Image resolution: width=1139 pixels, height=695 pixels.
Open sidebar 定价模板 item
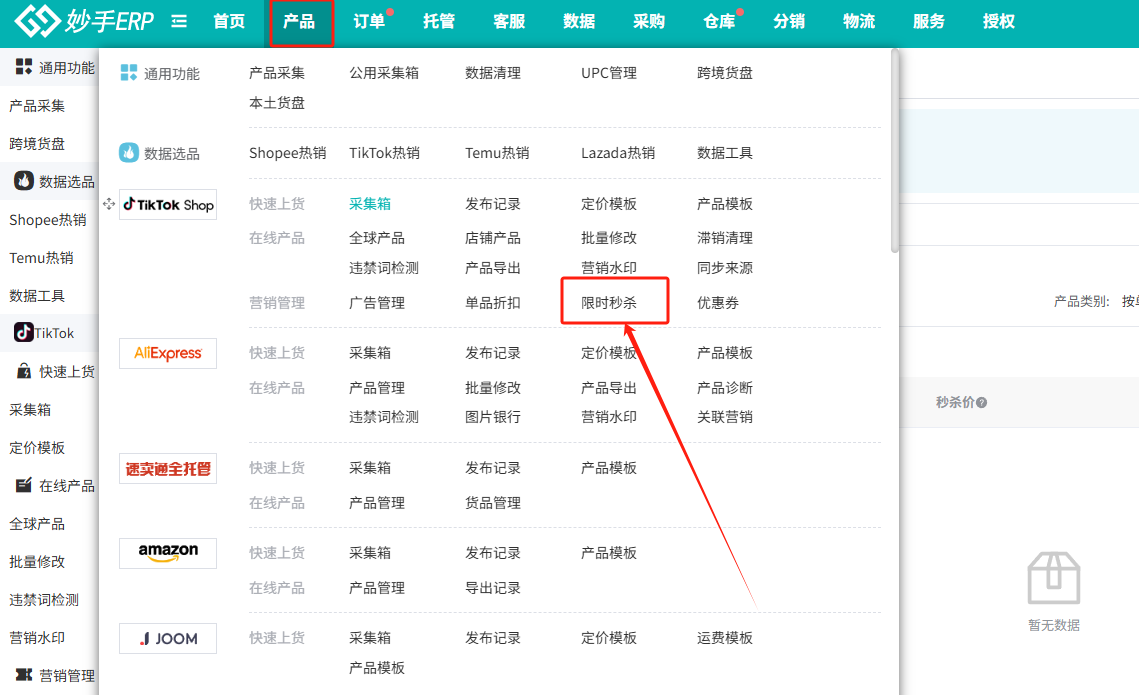pyautogui.click(x=37, y=447)
